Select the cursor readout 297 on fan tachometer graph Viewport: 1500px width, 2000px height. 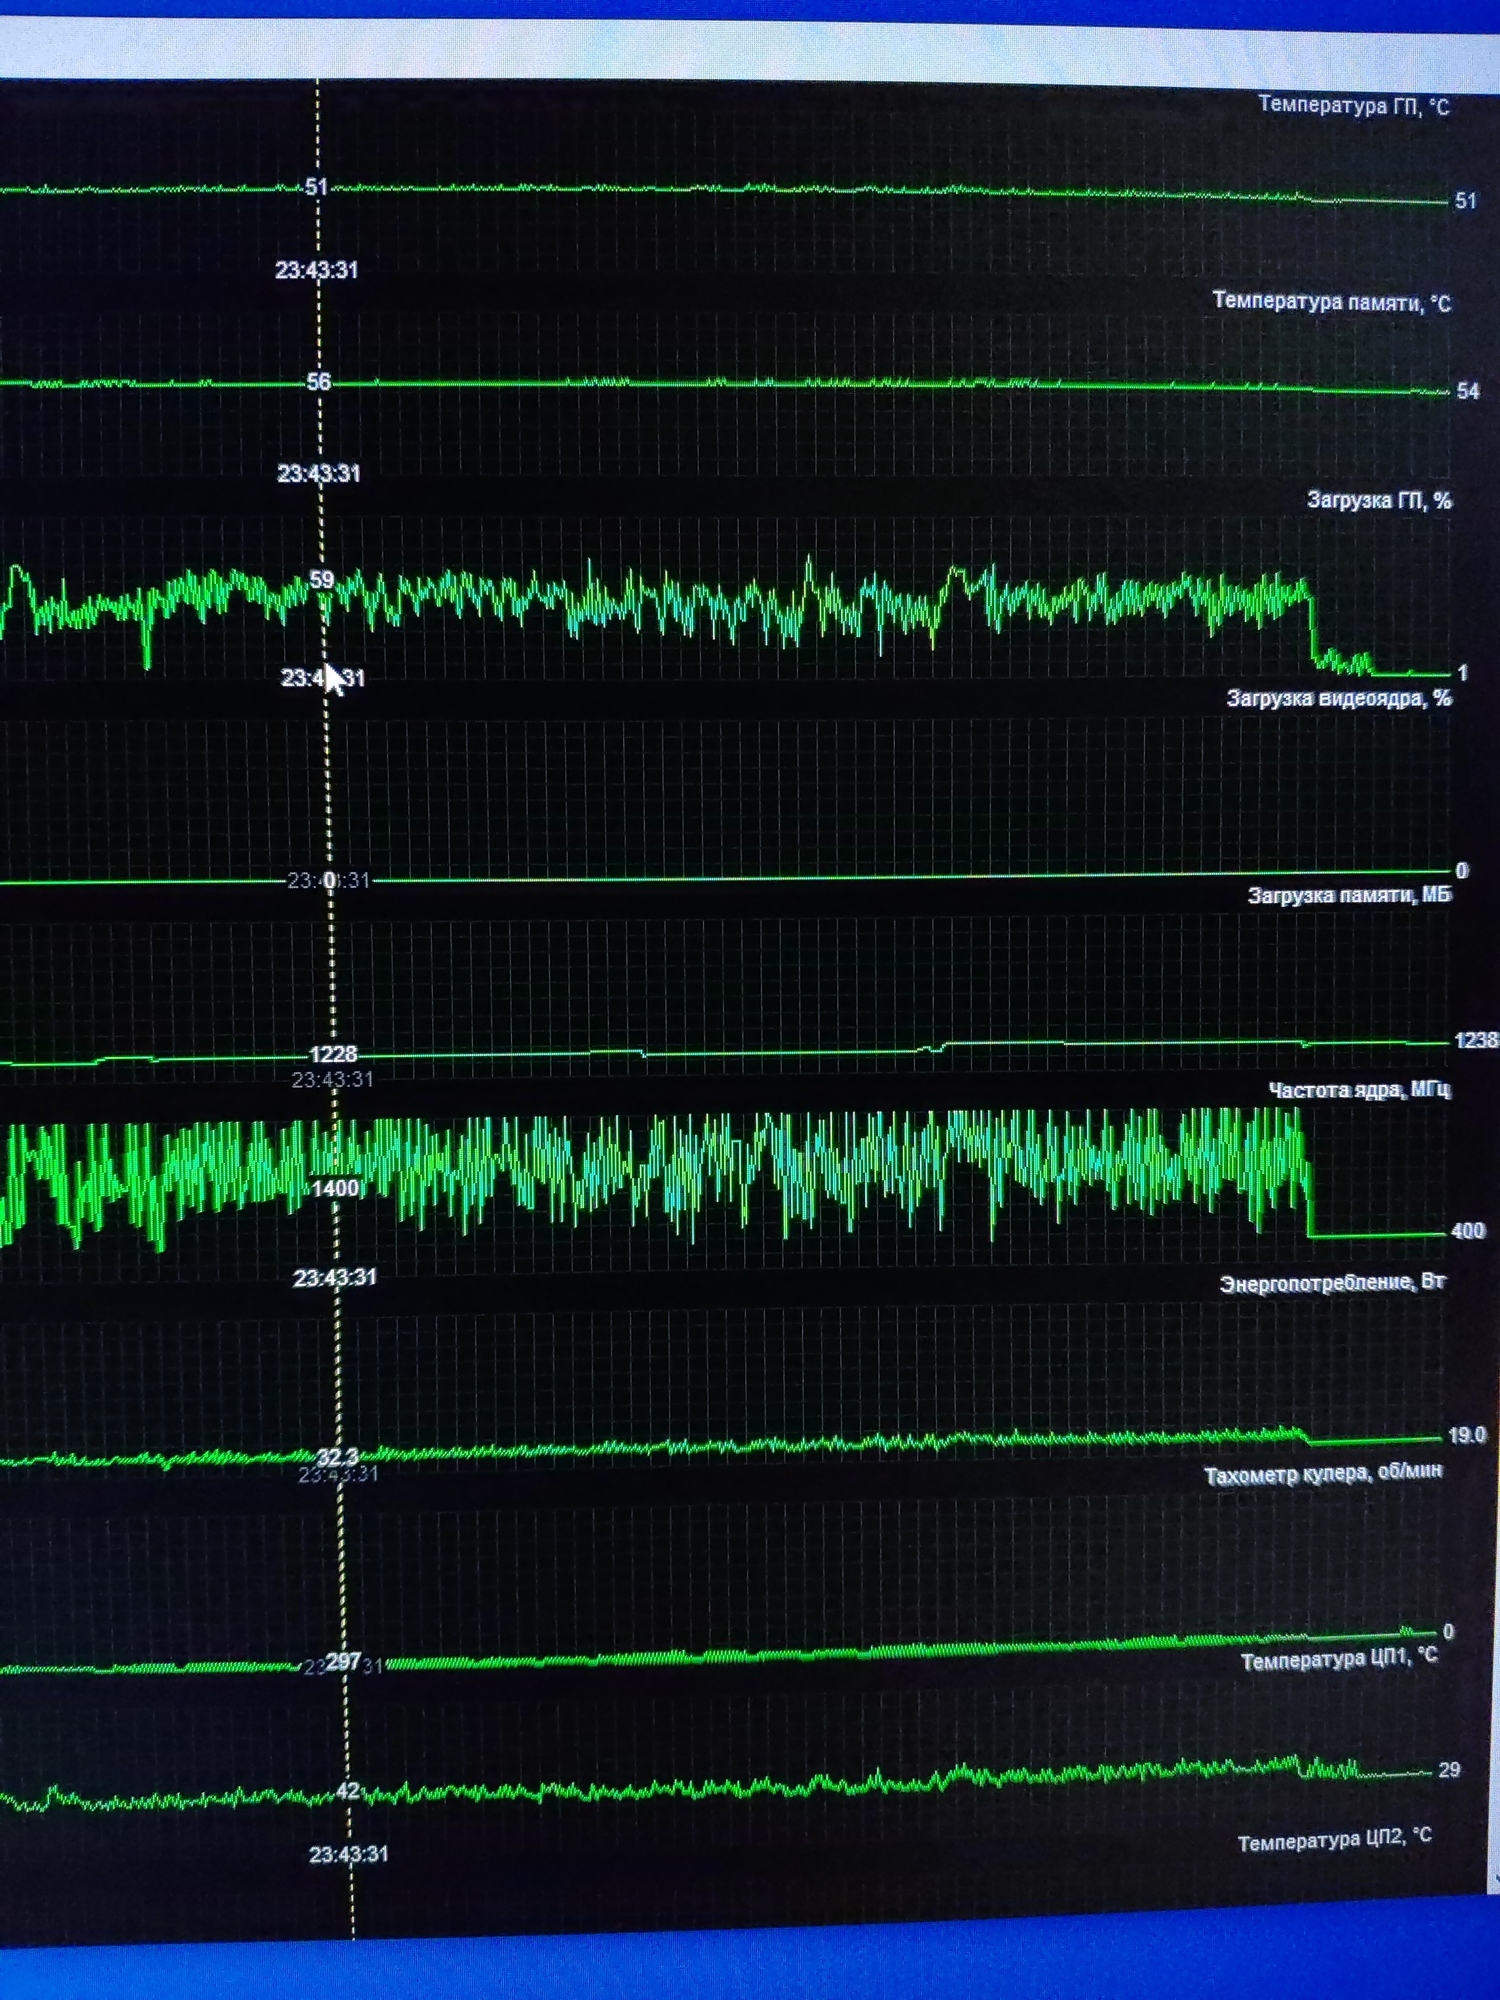(x=343, y=1661)
